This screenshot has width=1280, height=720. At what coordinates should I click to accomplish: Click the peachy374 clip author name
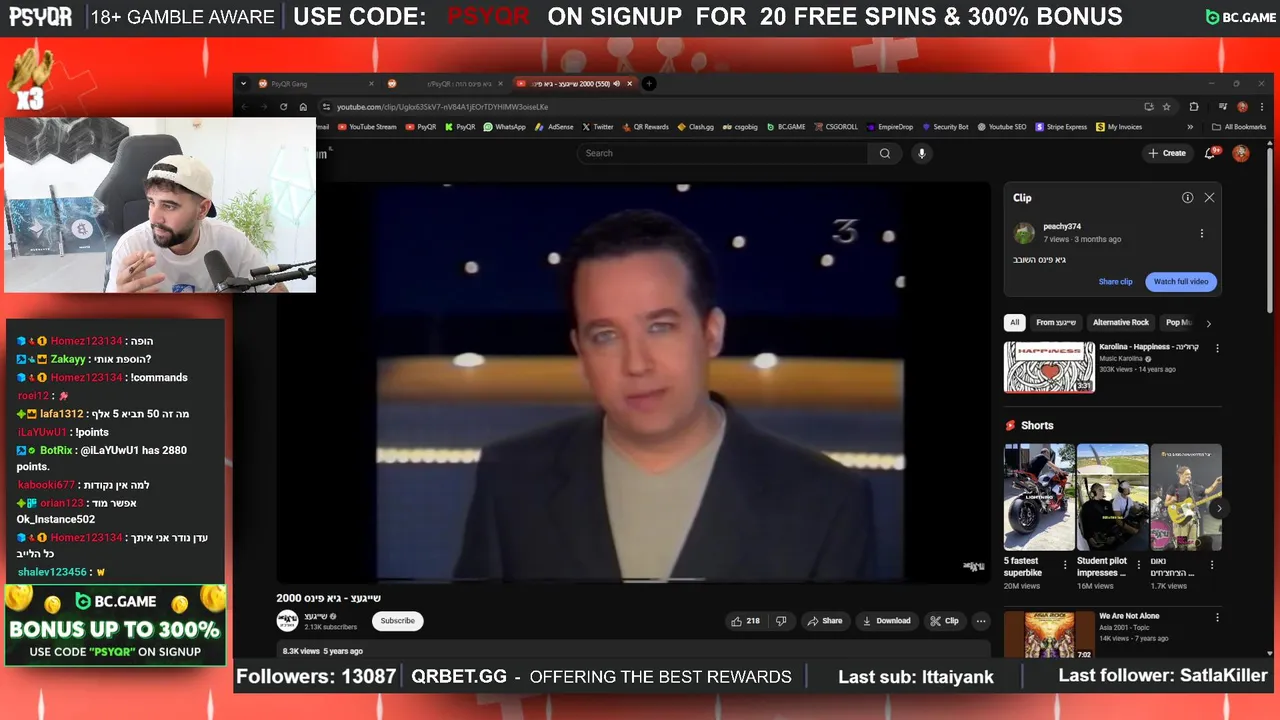[1062, 227]
